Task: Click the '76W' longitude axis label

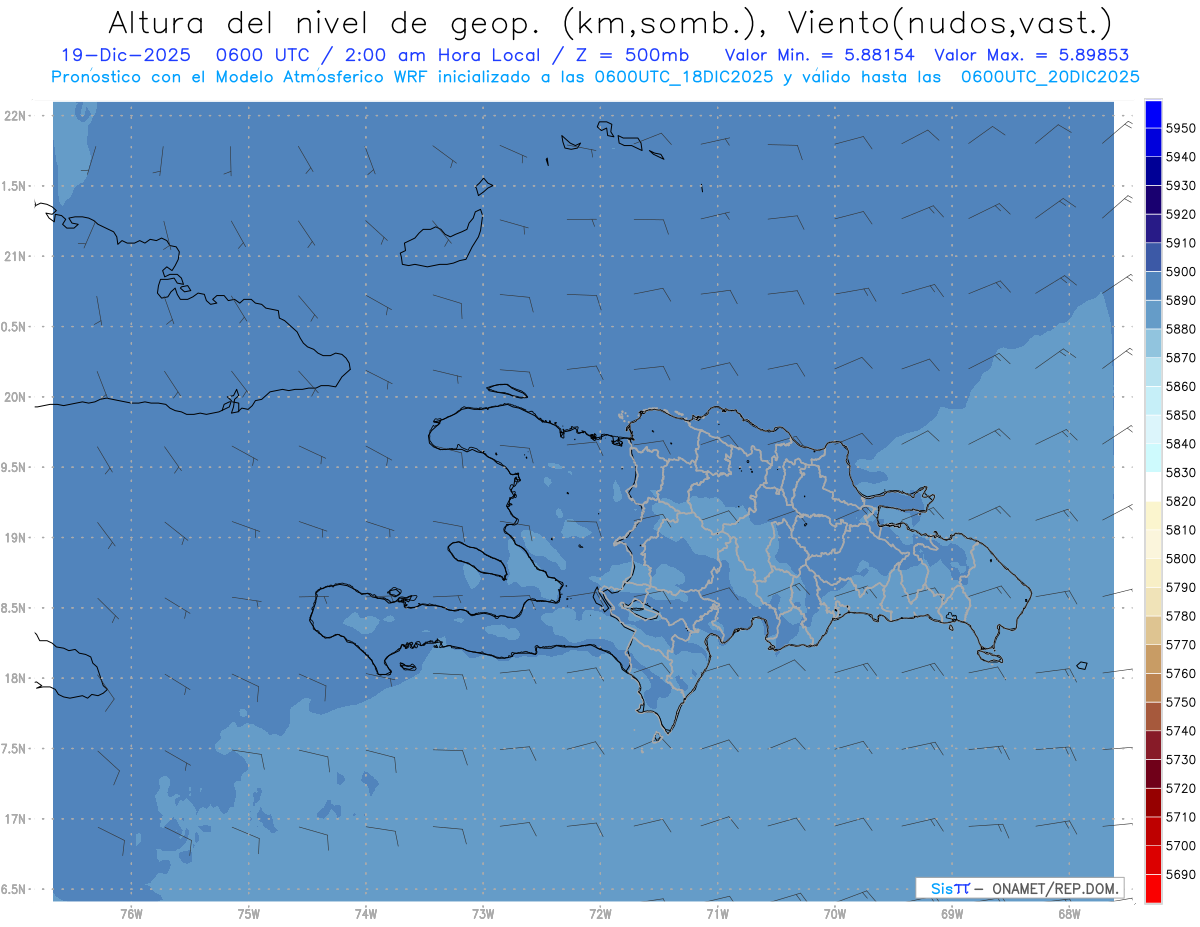Action: [x=131, y=912]
